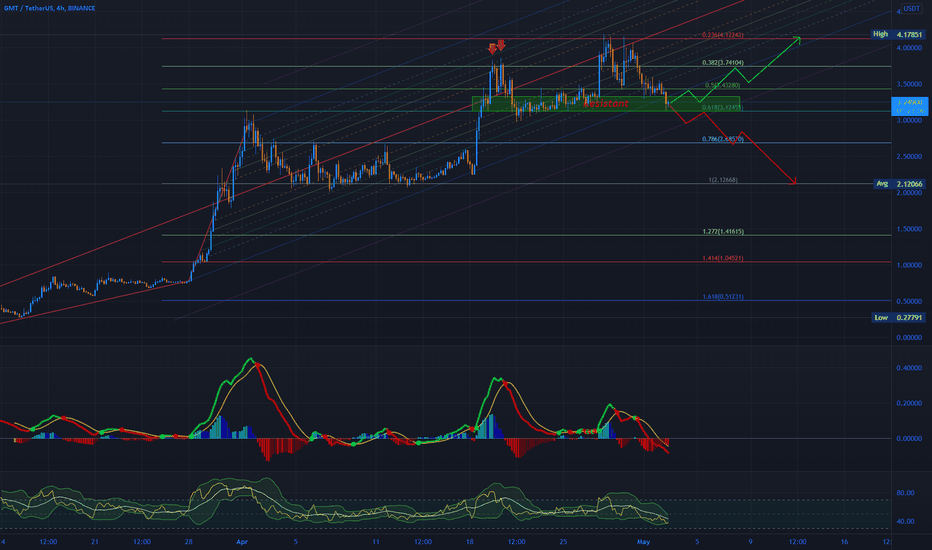Click the 0.20000 MACD axis value
This screenshot has width=932, height=550.
tap(909, 403)
